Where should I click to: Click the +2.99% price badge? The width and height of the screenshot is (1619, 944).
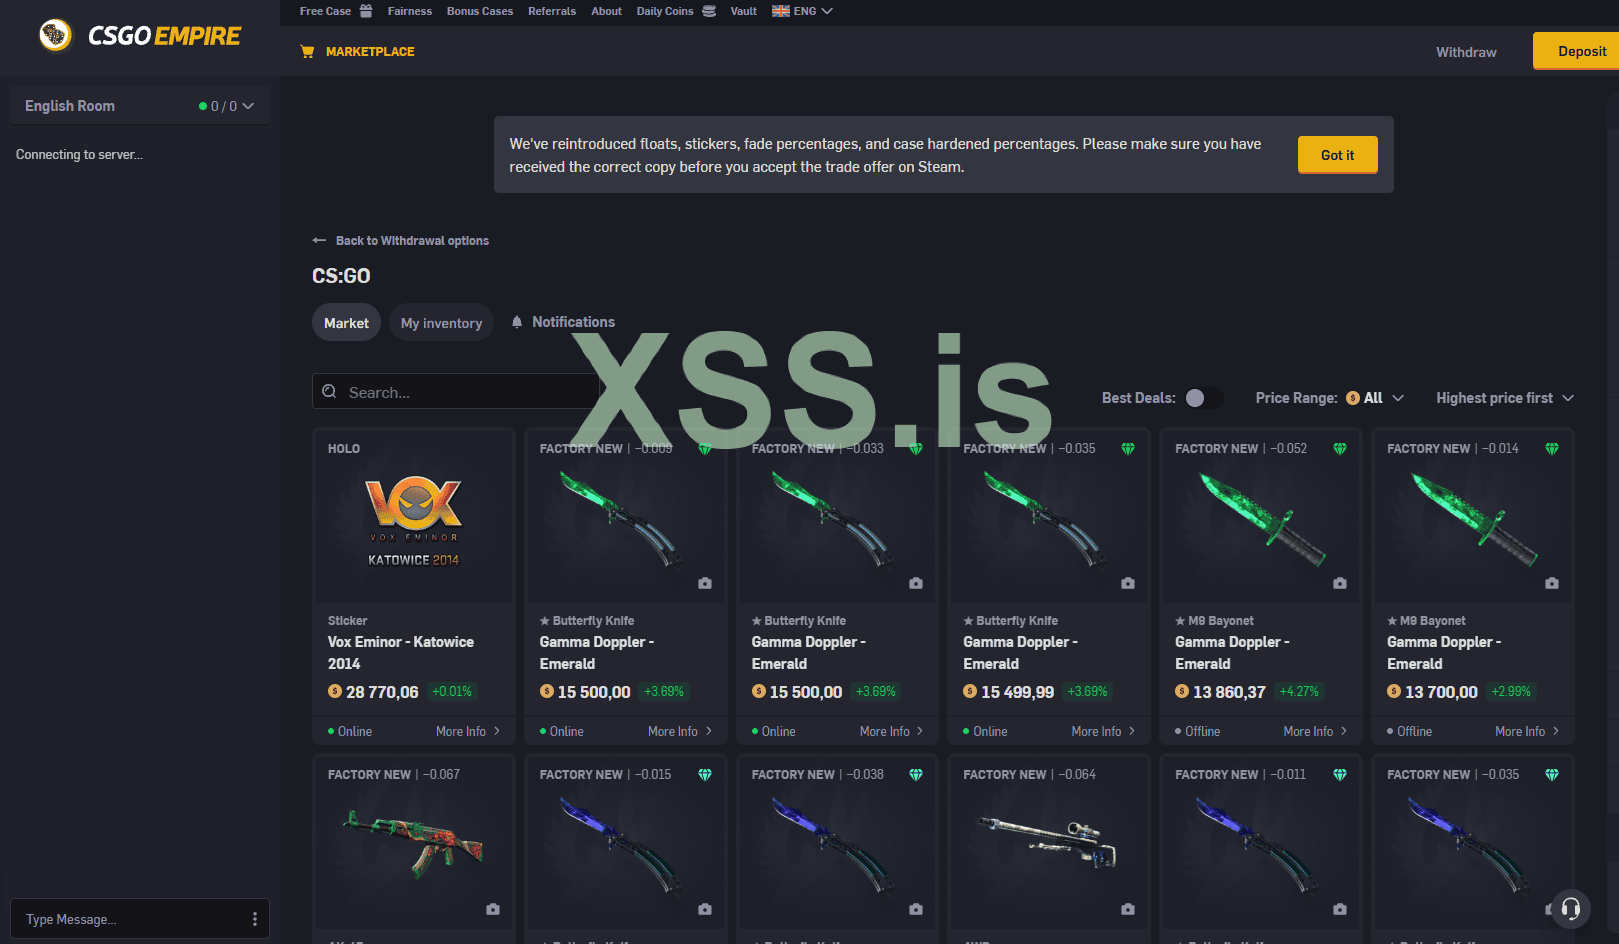point(1511,691)
